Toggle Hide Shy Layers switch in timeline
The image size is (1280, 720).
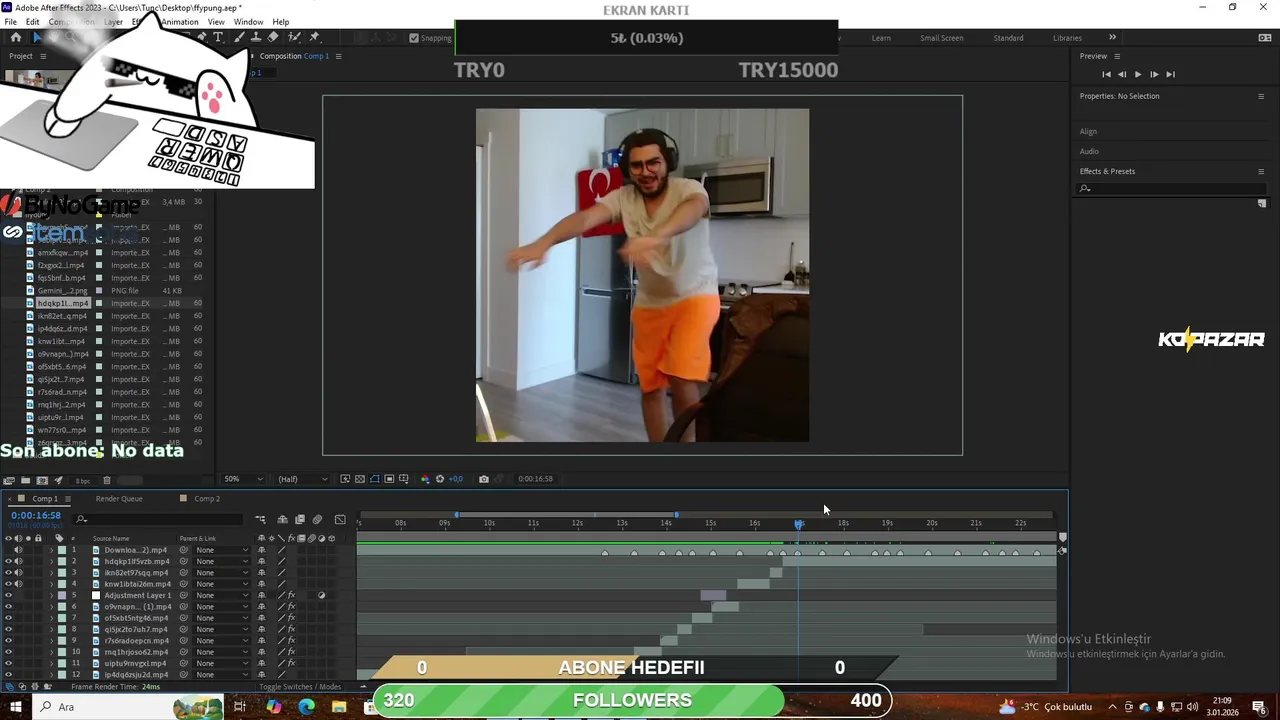coord(283,519)
